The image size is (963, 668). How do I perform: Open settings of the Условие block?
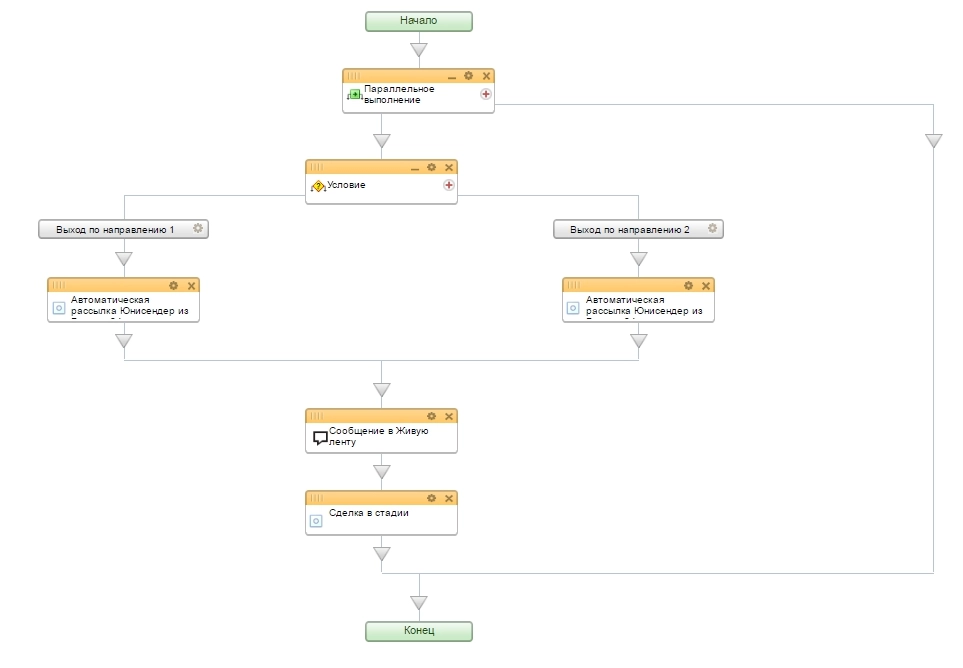tap(431, 167)
